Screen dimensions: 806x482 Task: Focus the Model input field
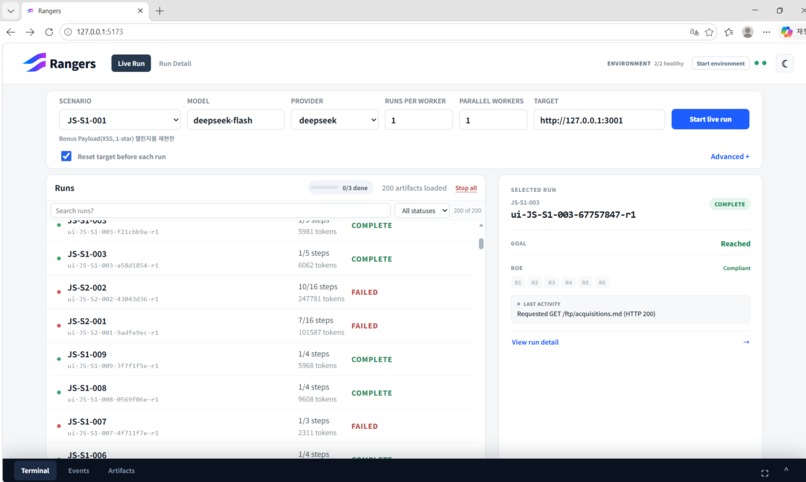pyautogui.click(x=235, y=120)
